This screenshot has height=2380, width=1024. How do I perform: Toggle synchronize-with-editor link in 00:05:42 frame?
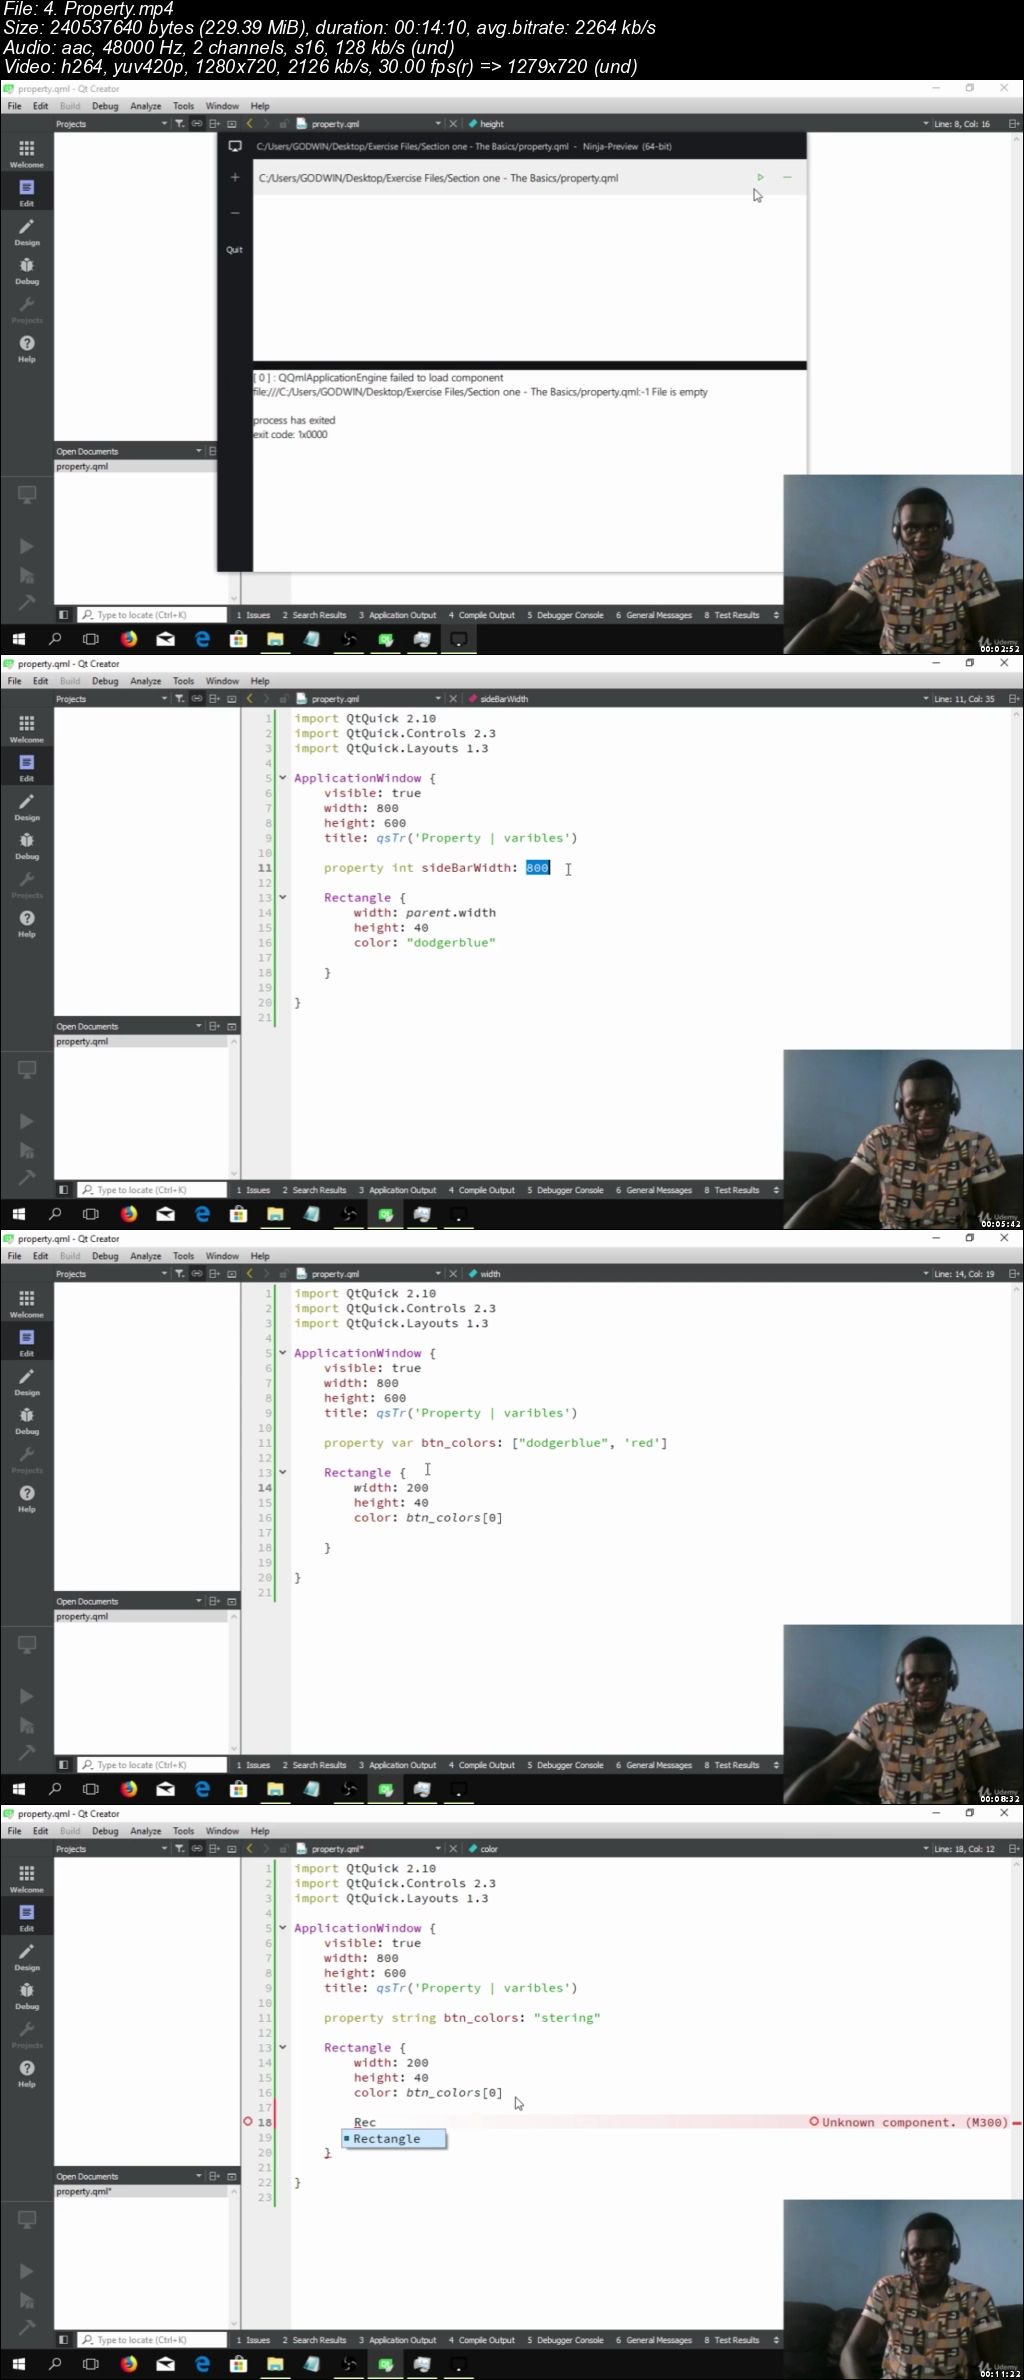[197, 699]
